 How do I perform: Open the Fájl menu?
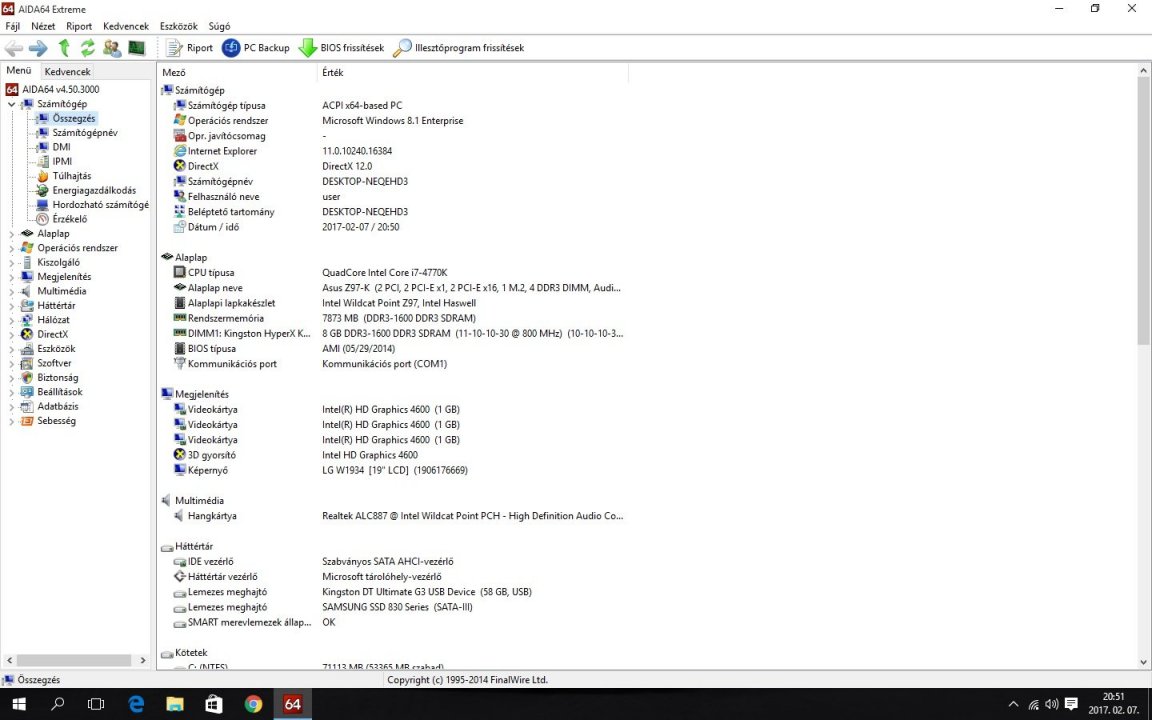tap(12, 26)
